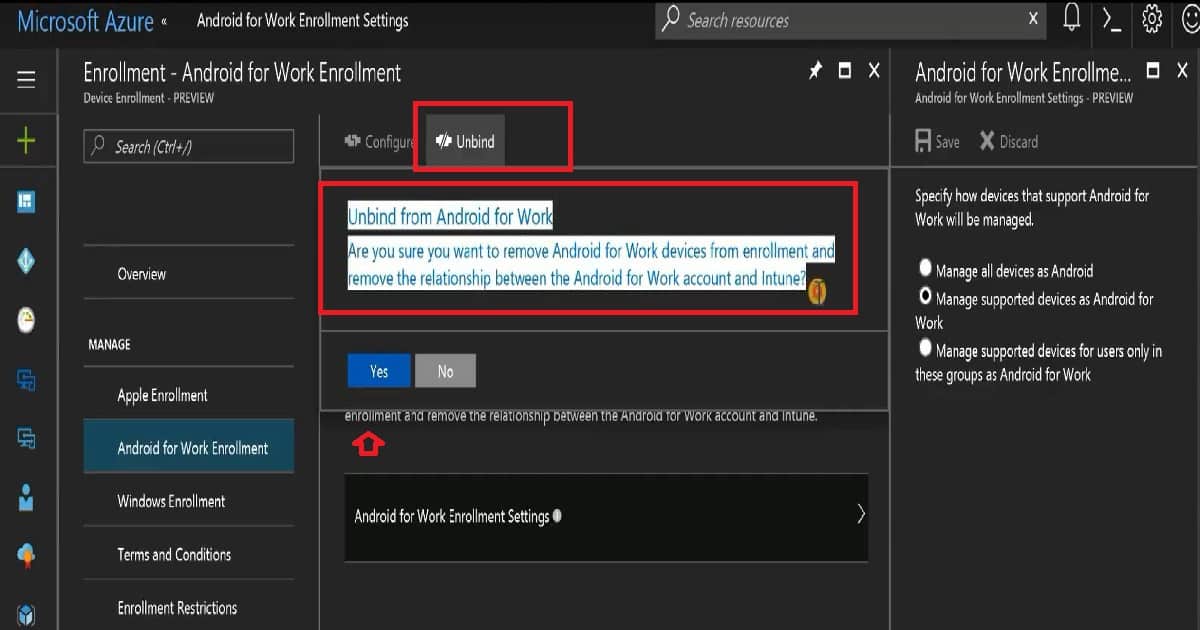Open the person icon in sidebar
1200x630 pixels.
click(26, 497)
